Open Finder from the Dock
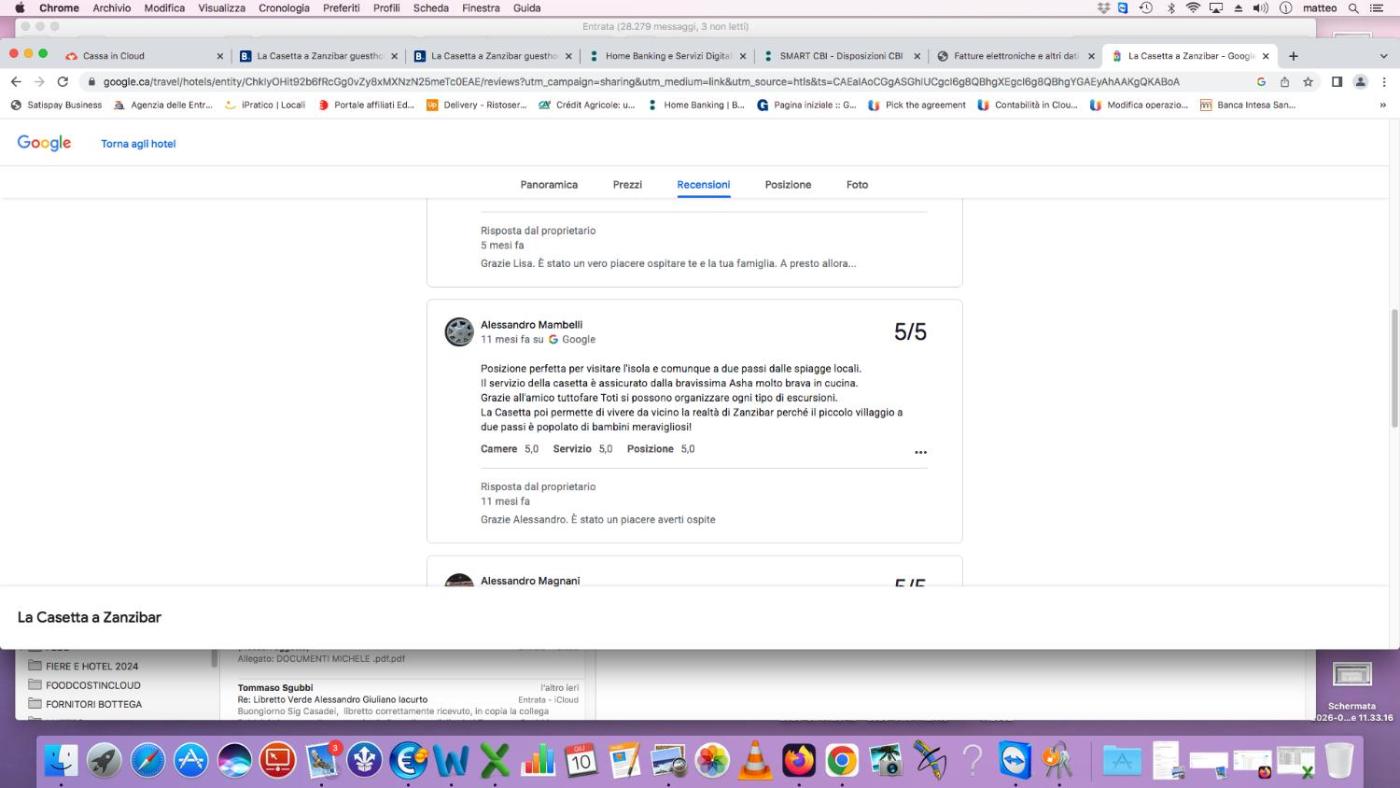The image size is (1400, 788). 62,761
